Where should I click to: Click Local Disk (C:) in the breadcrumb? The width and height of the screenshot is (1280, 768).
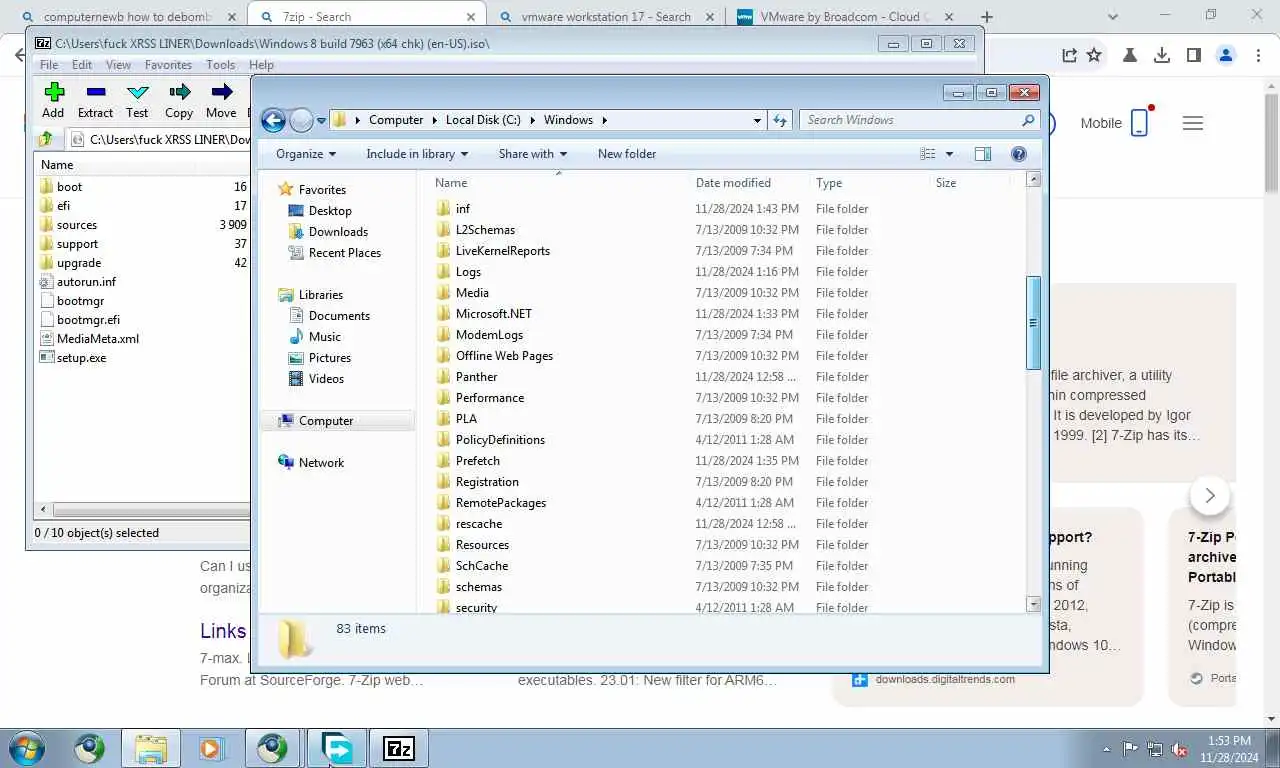tap(483, 120)
